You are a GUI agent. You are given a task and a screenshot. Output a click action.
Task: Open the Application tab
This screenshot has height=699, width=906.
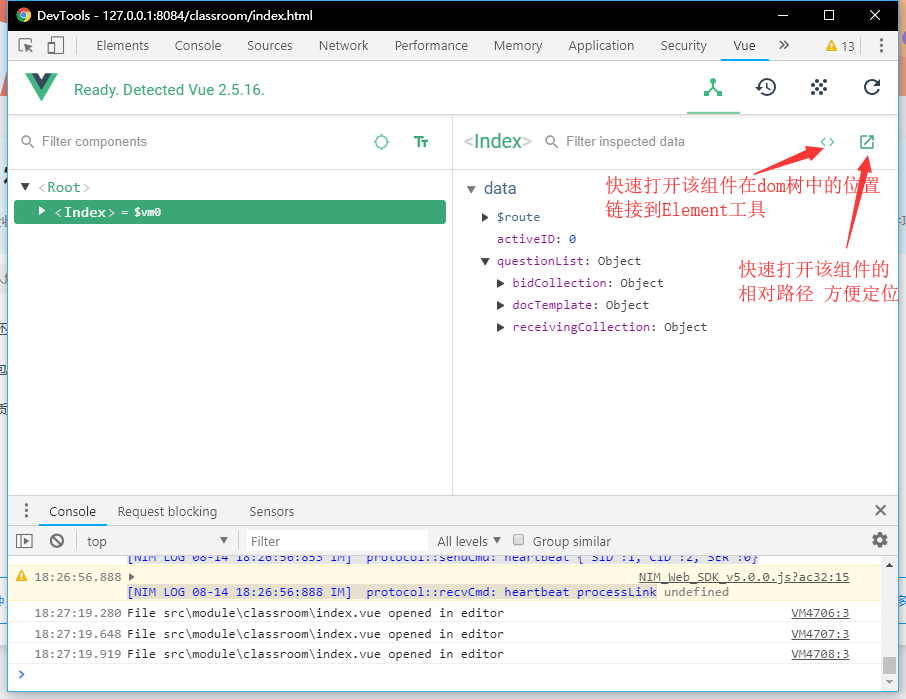click(601, 46)
